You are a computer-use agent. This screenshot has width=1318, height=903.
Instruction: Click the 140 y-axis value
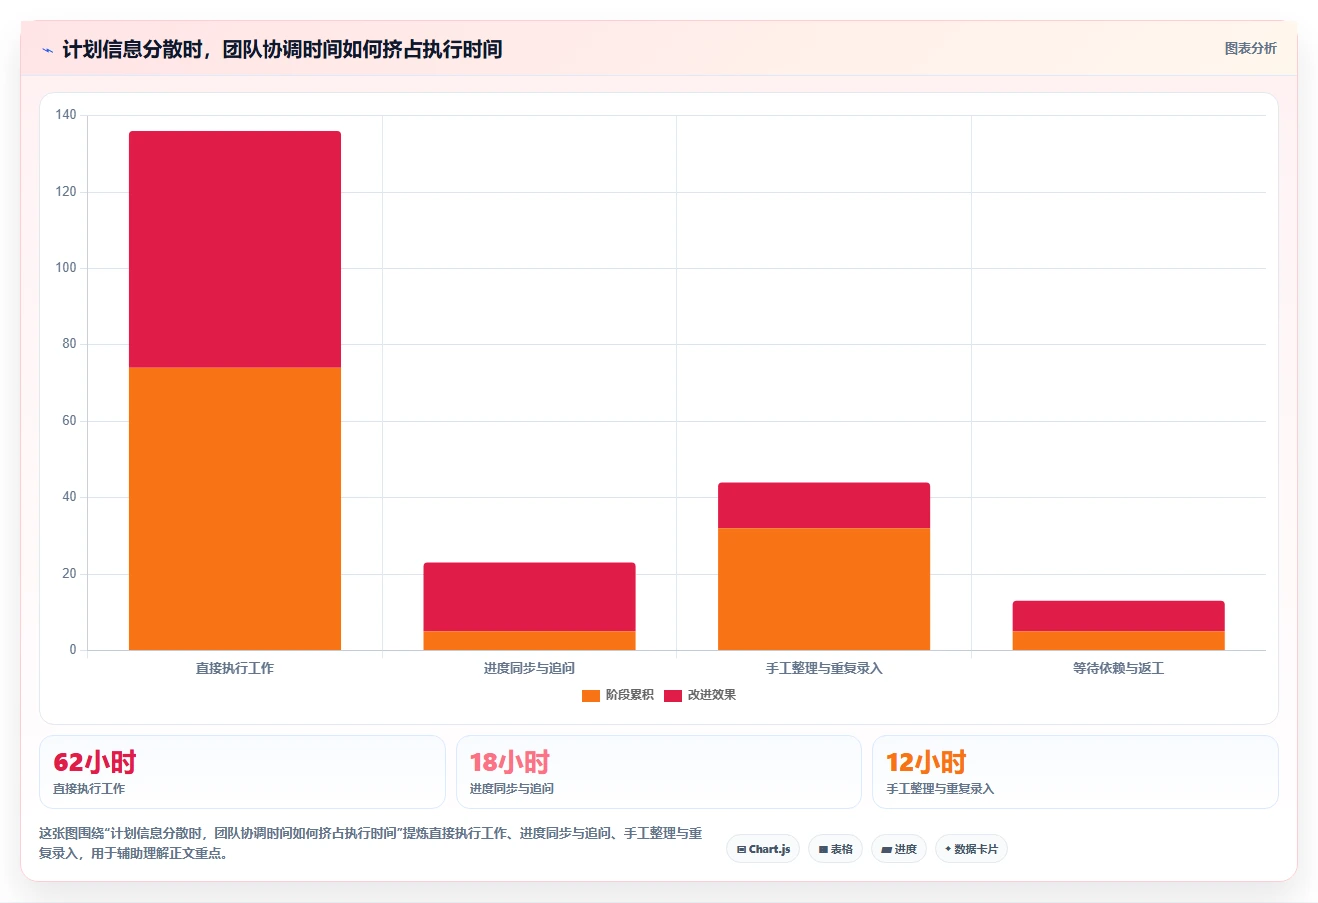pos(66,115)
